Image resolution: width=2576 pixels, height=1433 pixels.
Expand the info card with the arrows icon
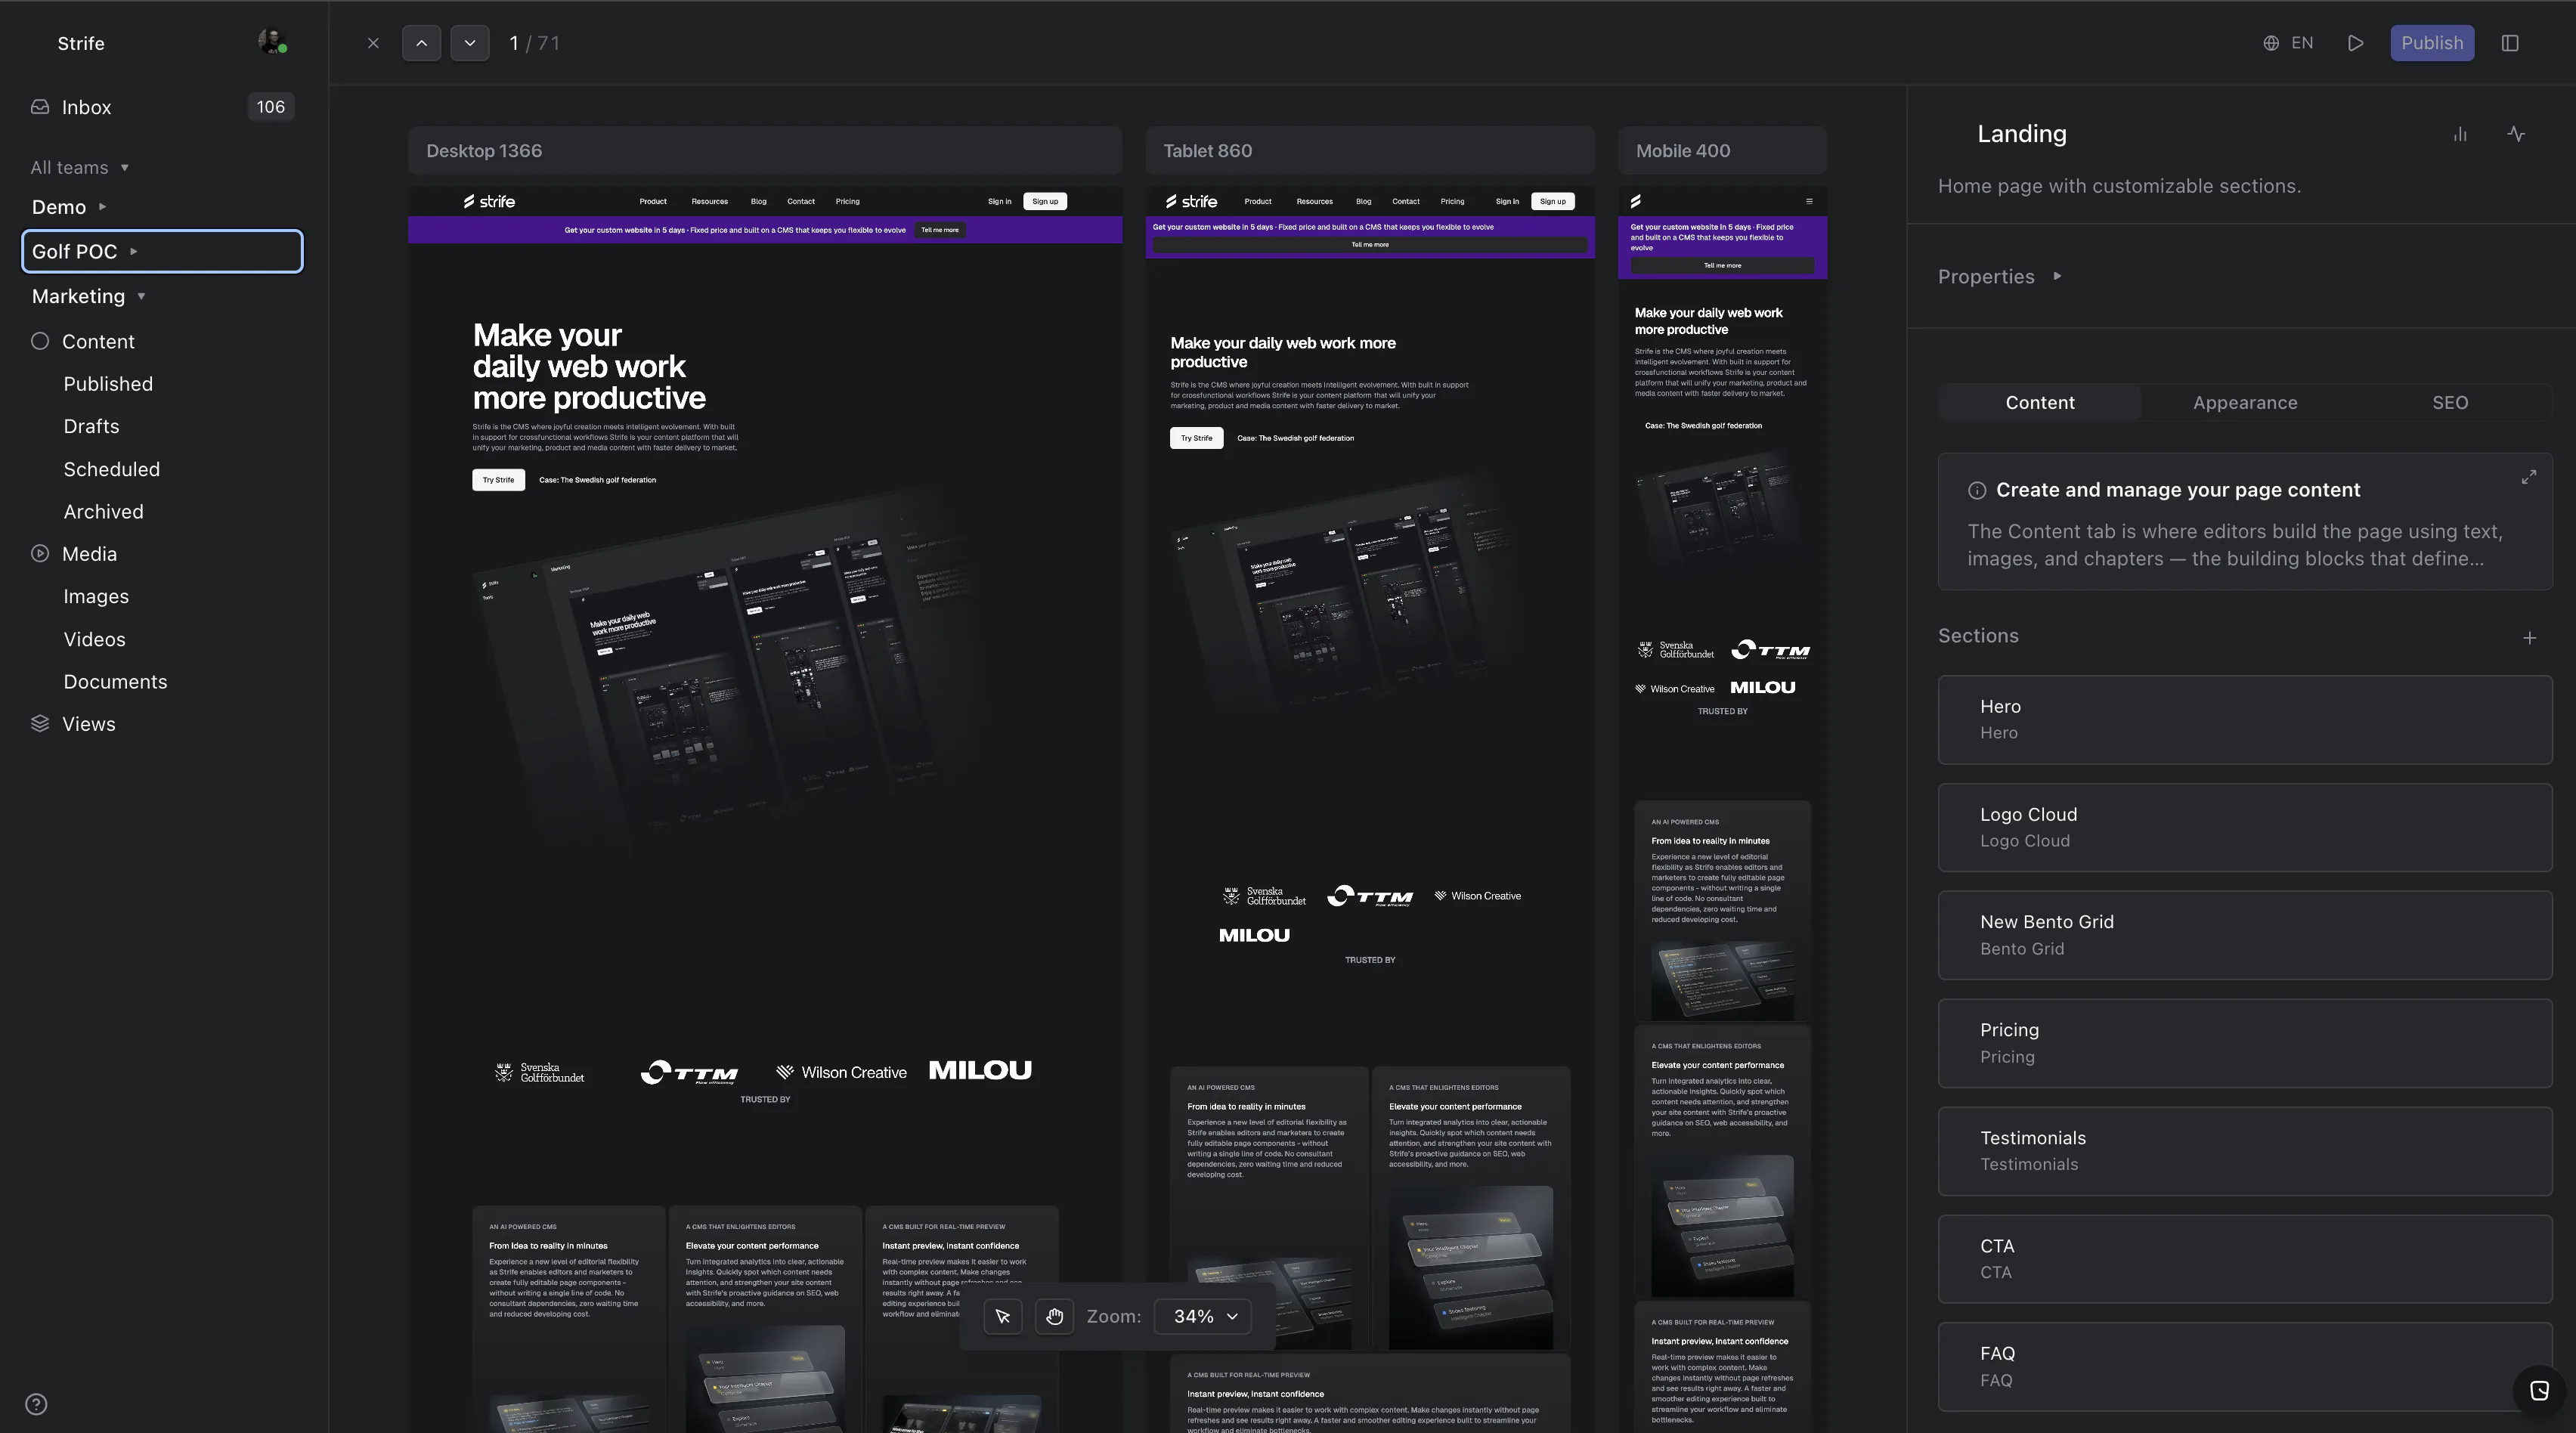tap(2528, 477)
